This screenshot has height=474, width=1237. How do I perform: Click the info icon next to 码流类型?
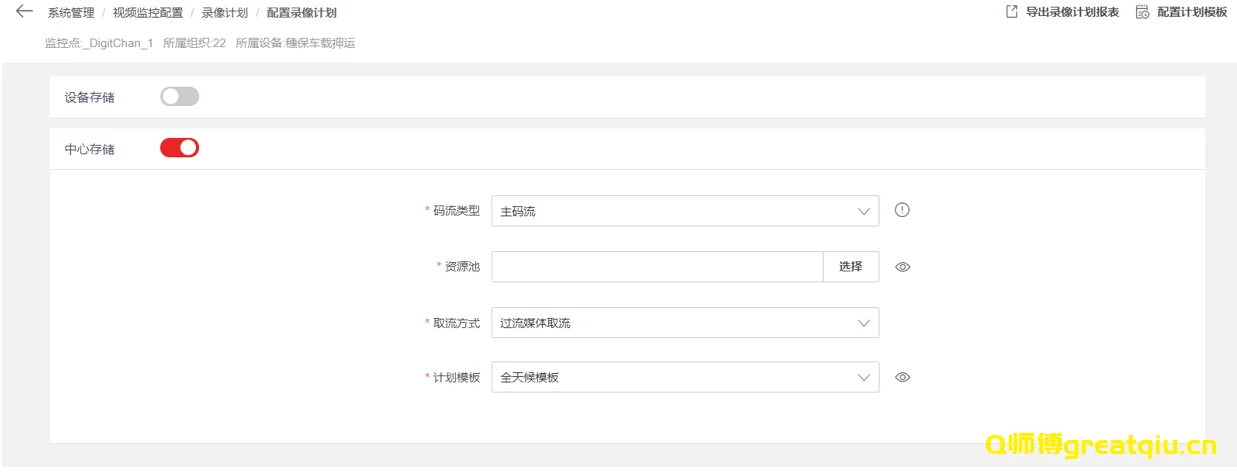click(x=902, y=210)
